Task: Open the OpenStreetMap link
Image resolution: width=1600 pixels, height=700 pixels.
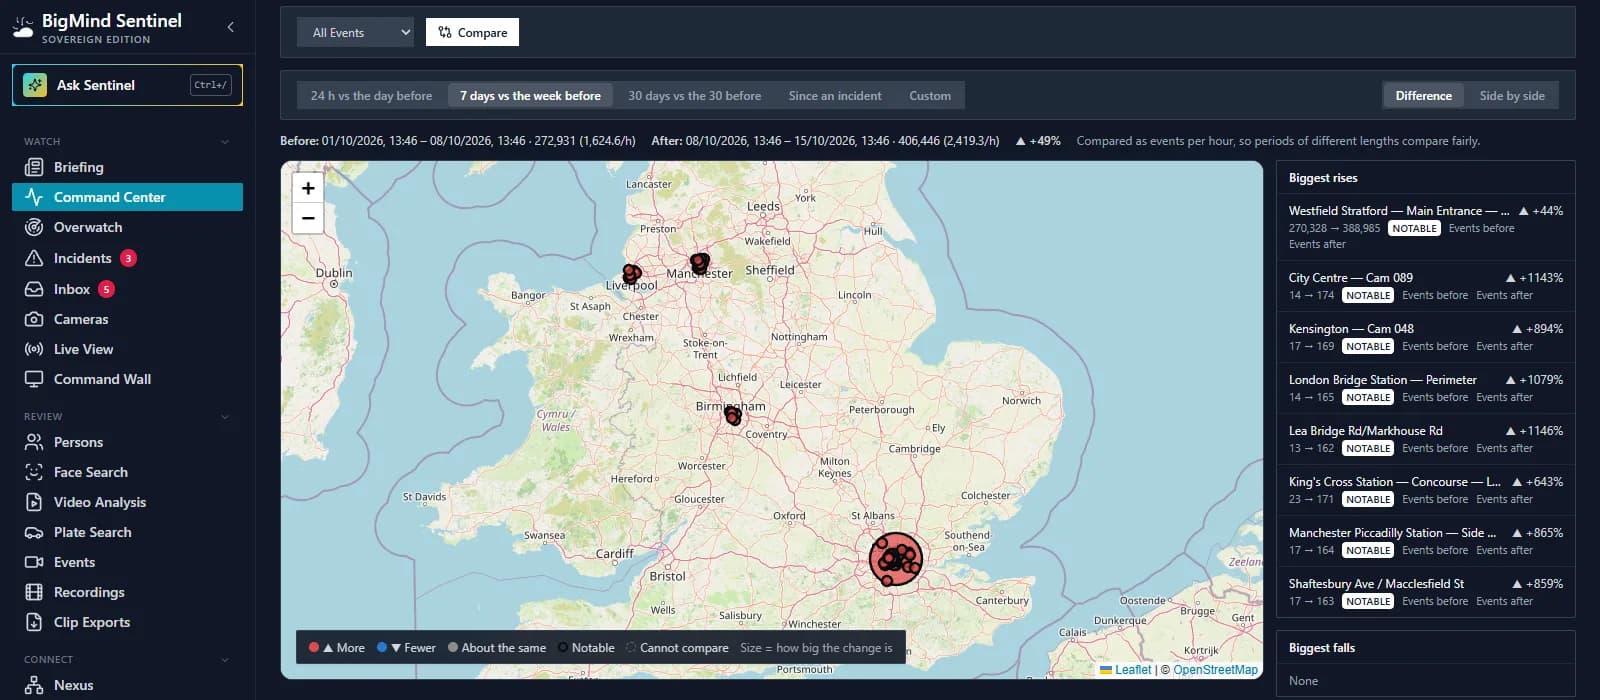Action: point(1215,670)
